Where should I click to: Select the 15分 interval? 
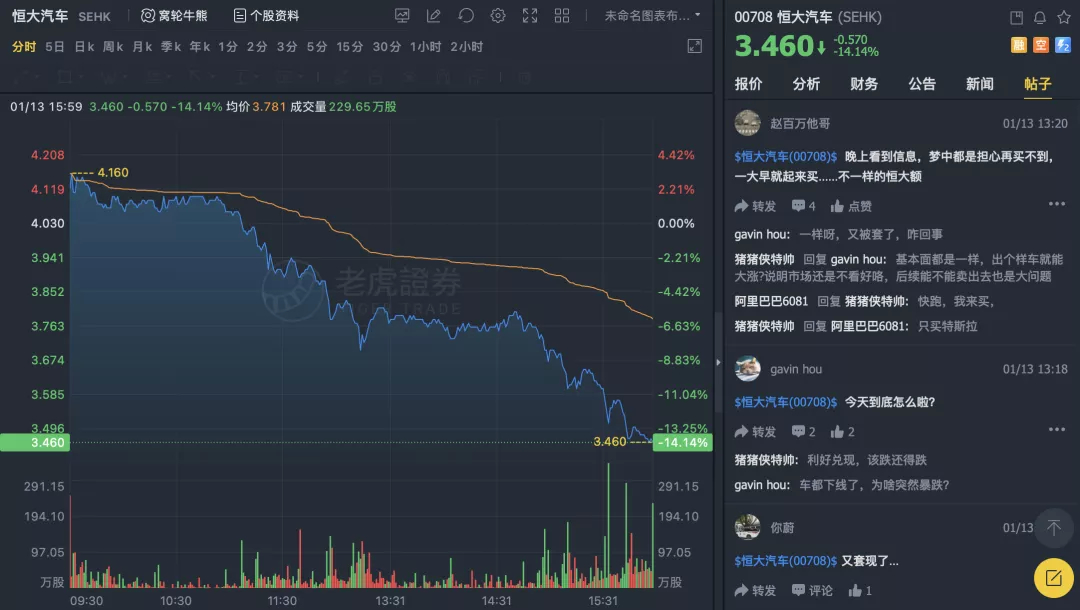point(349,47)
